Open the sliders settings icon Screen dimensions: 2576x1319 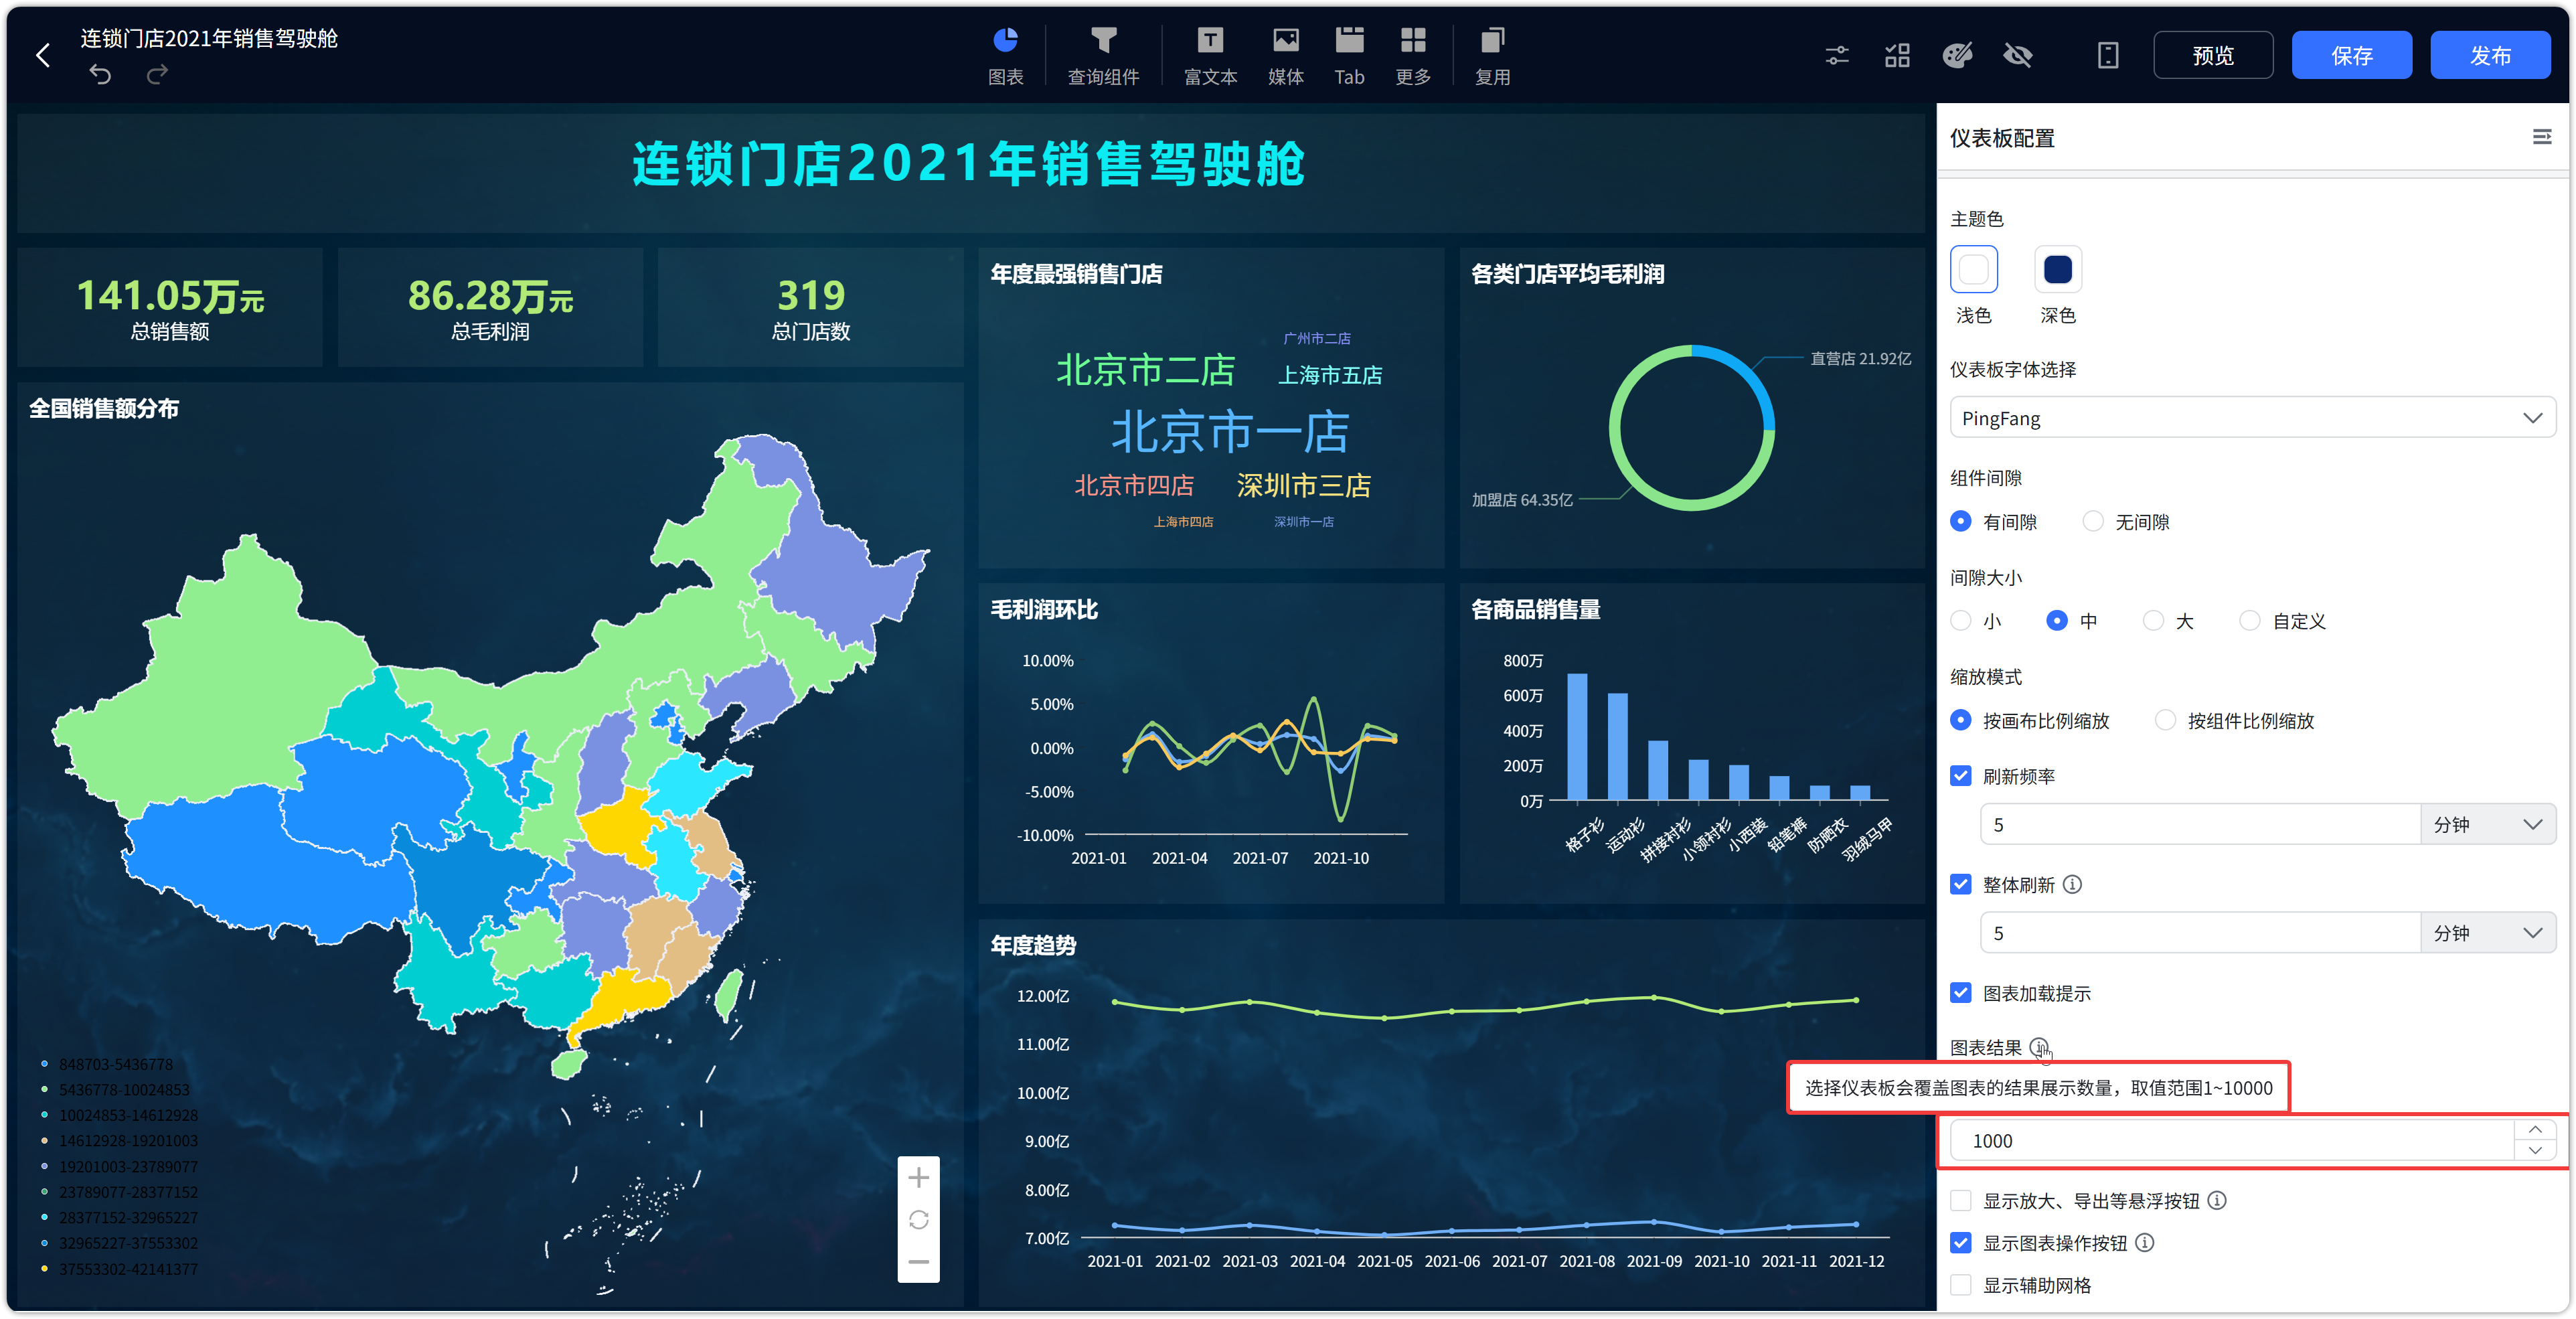[1837, 55]
